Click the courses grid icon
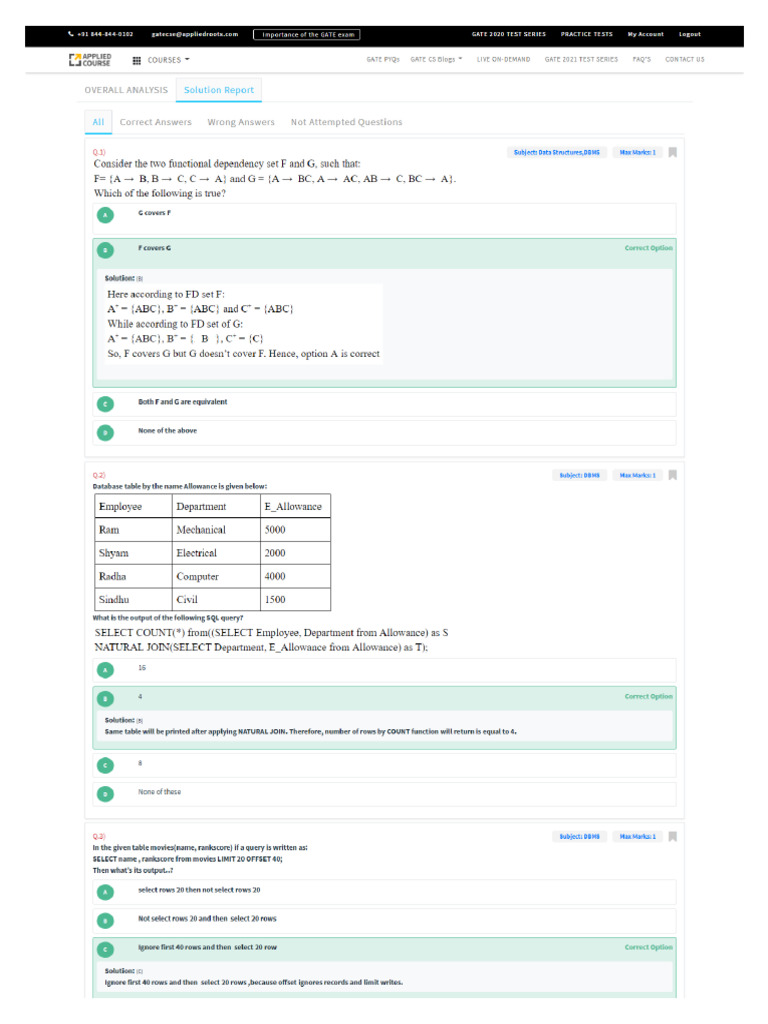The height and width of the screenshot is (1024, 768). pyautogui.click(x=137, y=60)
